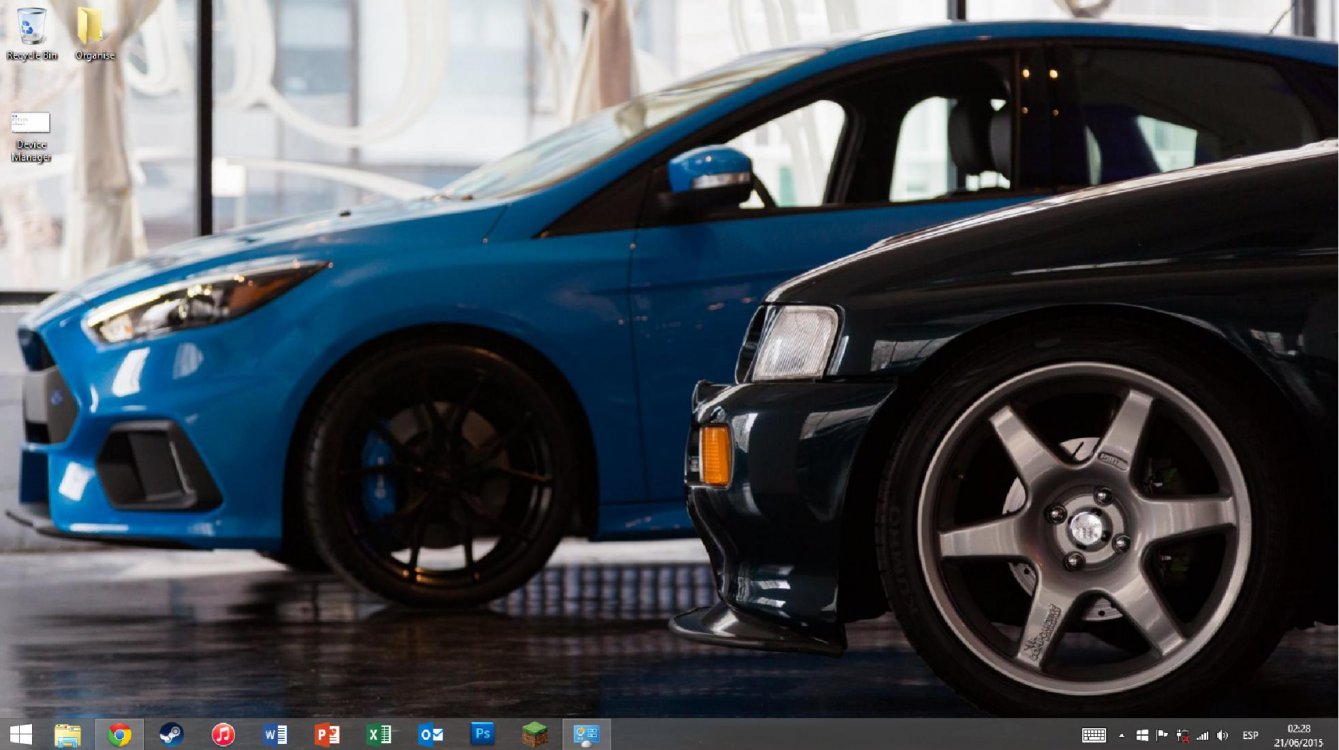
Task: Launch Microsoft Word from the taskbar
Action: (275, 735)
